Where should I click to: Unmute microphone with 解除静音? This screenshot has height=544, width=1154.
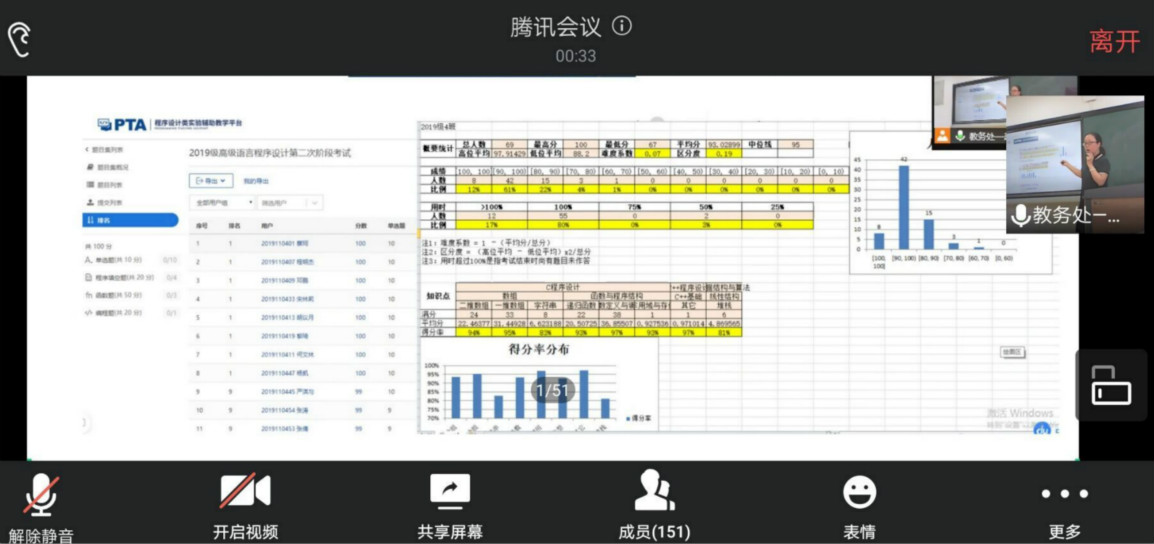[41, 506]
